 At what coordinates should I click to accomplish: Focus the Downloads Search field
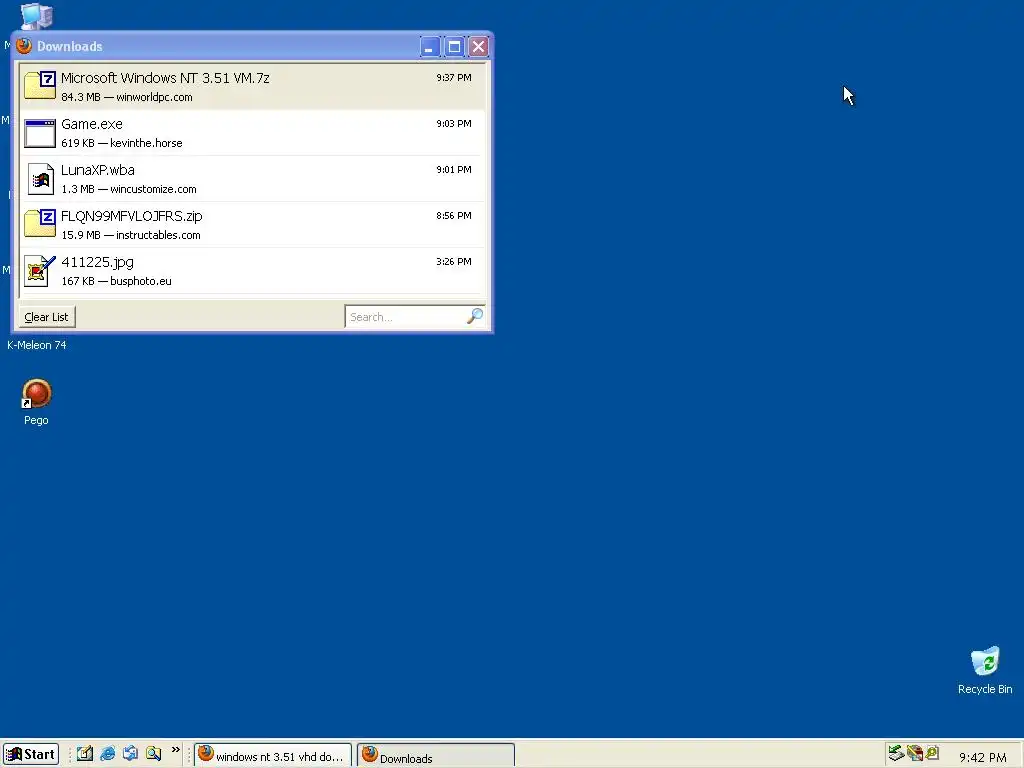tap(406, 317)
